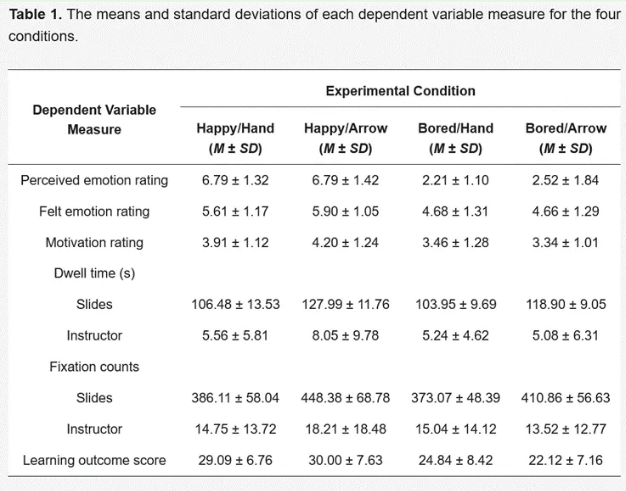Click the "Dependent Variable Measure" column header
This screenshot has width=626, height=491.
(x=94, y=119)
